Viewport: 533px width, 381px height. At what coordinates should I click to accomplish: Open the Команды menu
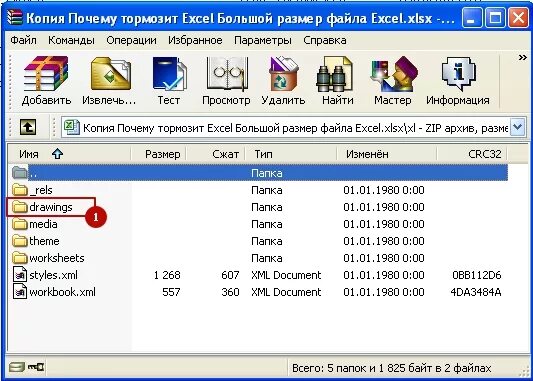71,40
